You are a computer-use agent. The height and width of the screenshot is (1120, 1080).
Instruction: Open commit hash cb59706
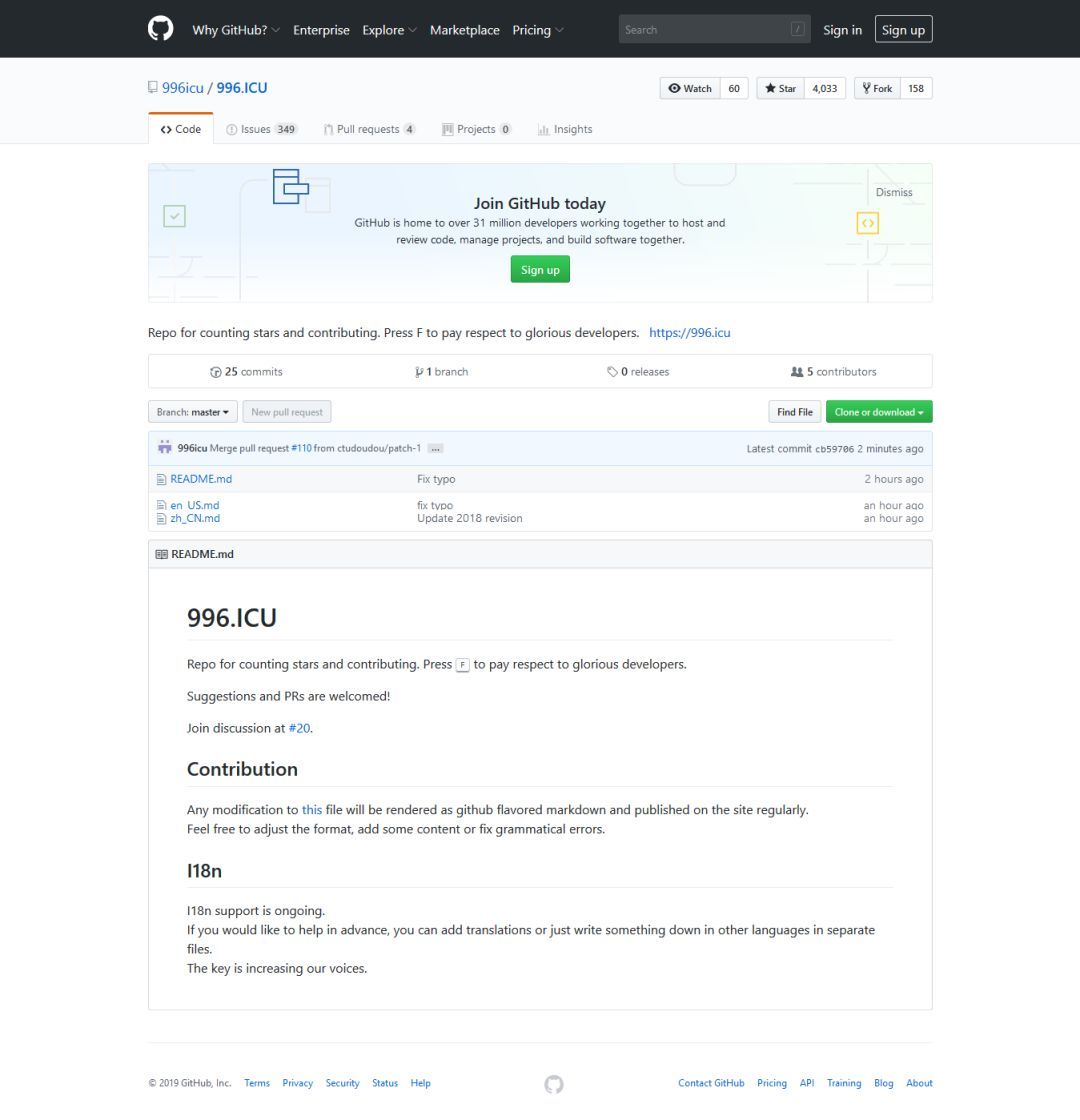(834, 449)
